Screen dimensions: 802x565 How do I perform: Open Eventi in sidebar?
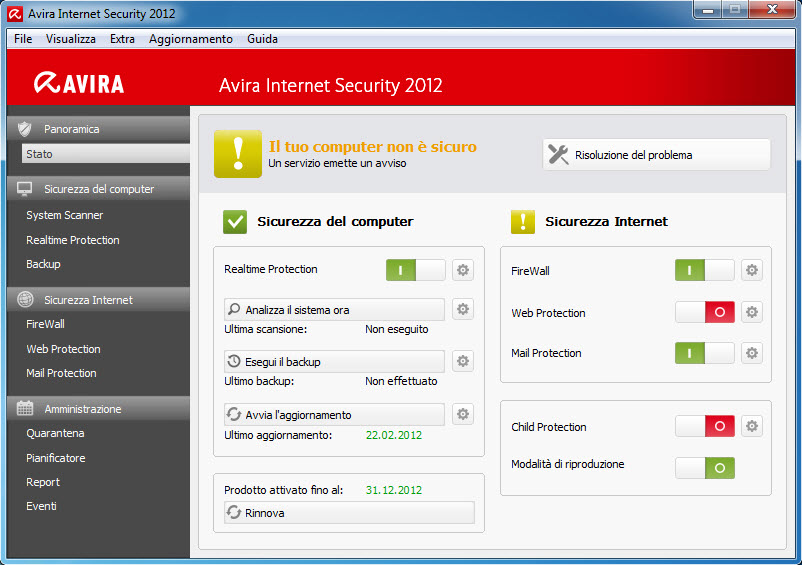point(41,506)
